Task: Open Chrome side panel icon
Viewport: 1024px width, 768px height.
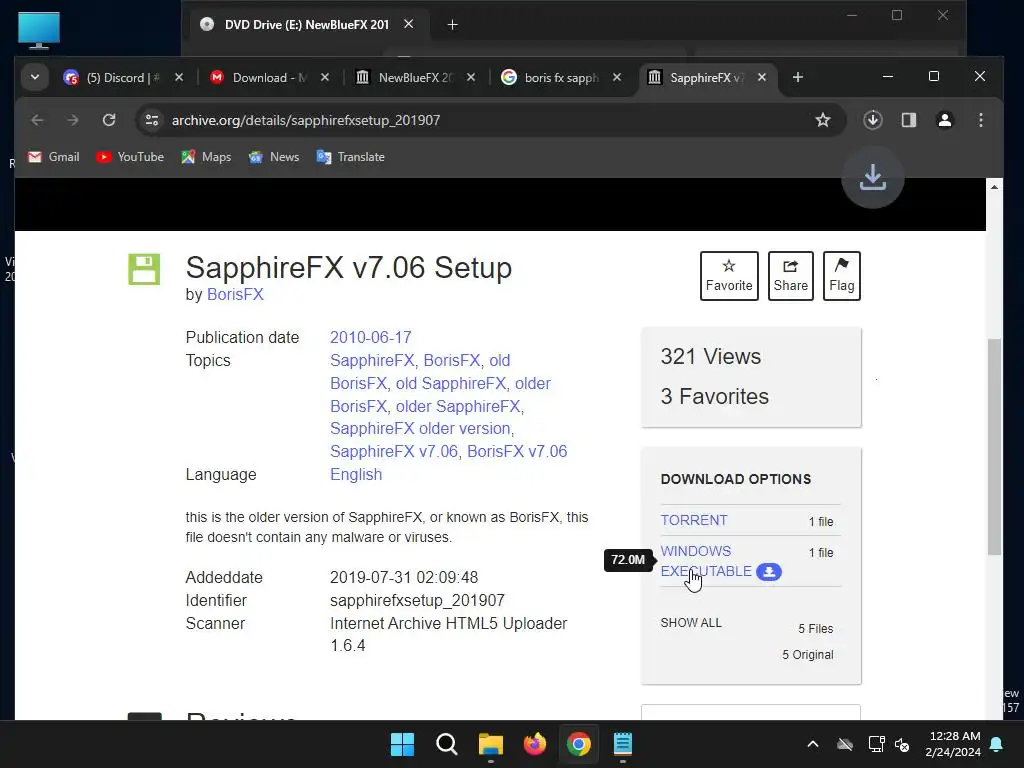Action: 909,120
